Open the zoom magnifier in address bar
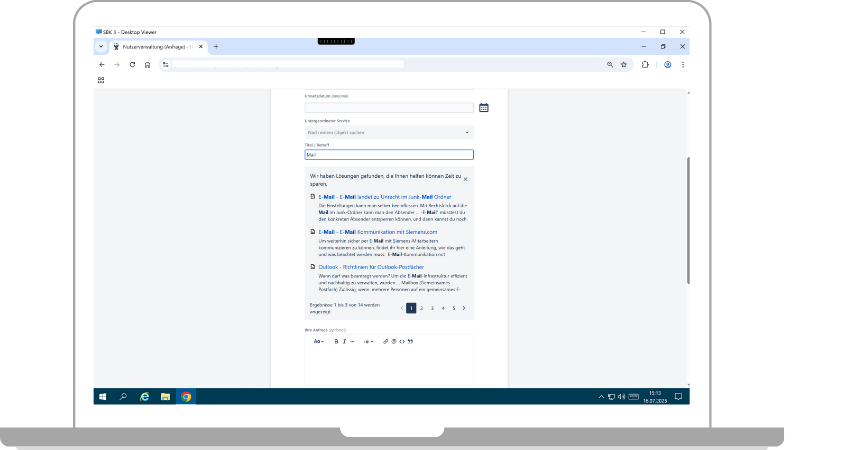 point(610,65)
